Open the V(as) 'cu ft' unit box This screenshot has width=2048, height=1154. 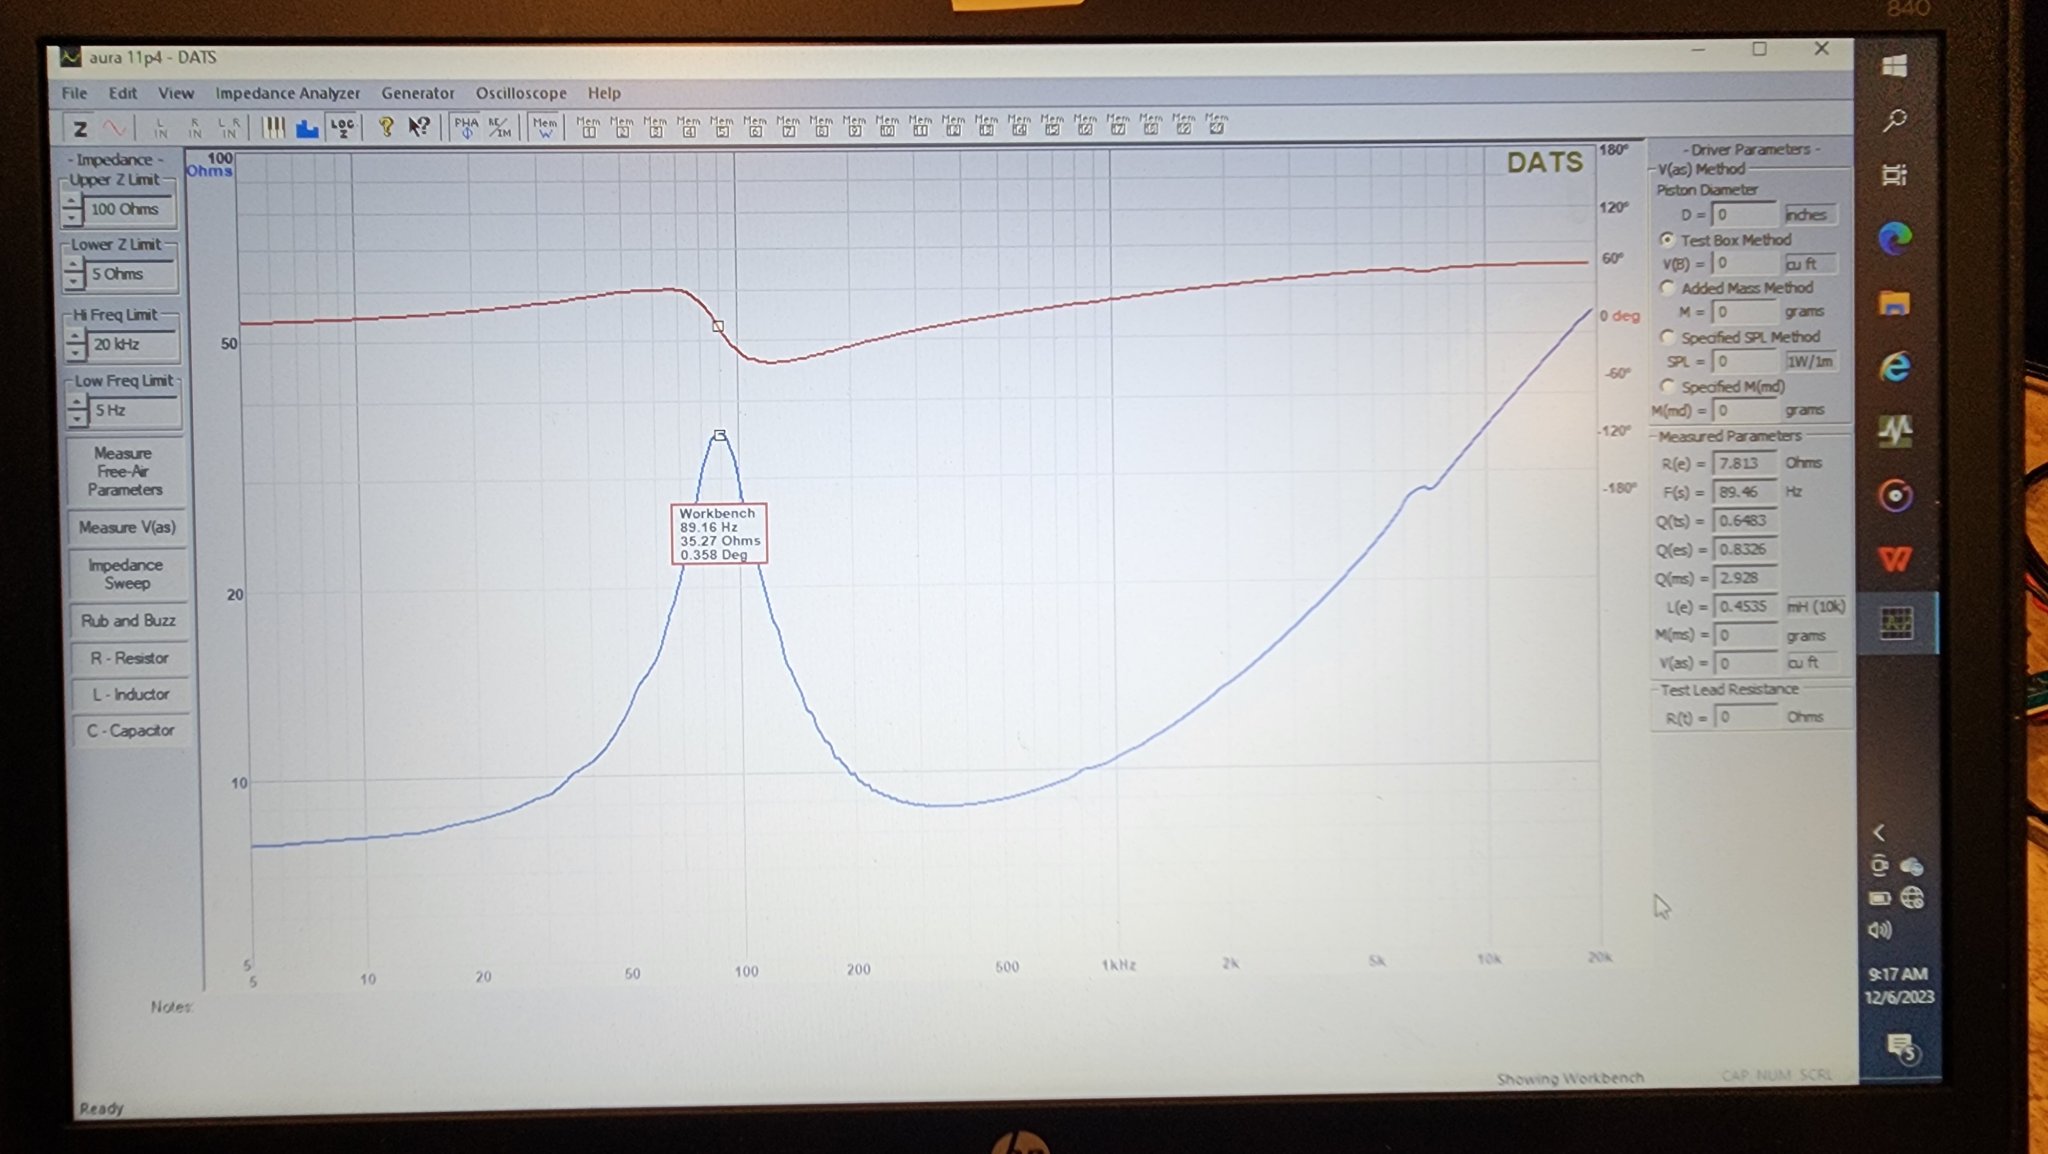[x=1811, y=662]
